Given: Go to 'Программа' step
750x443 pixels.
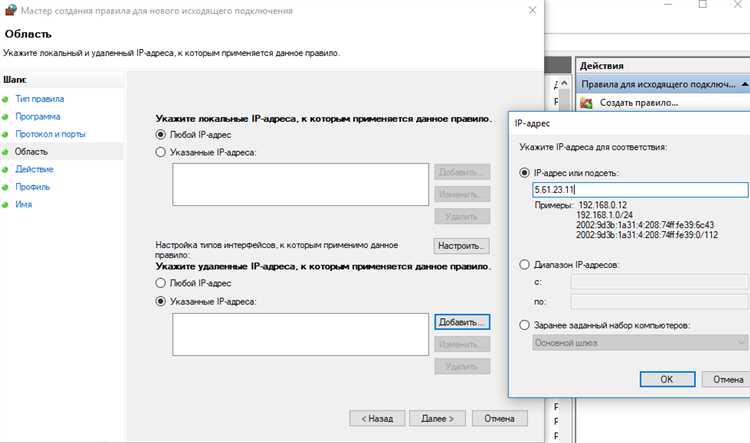Looking at the screenshot, I should [x=38, y=117].
